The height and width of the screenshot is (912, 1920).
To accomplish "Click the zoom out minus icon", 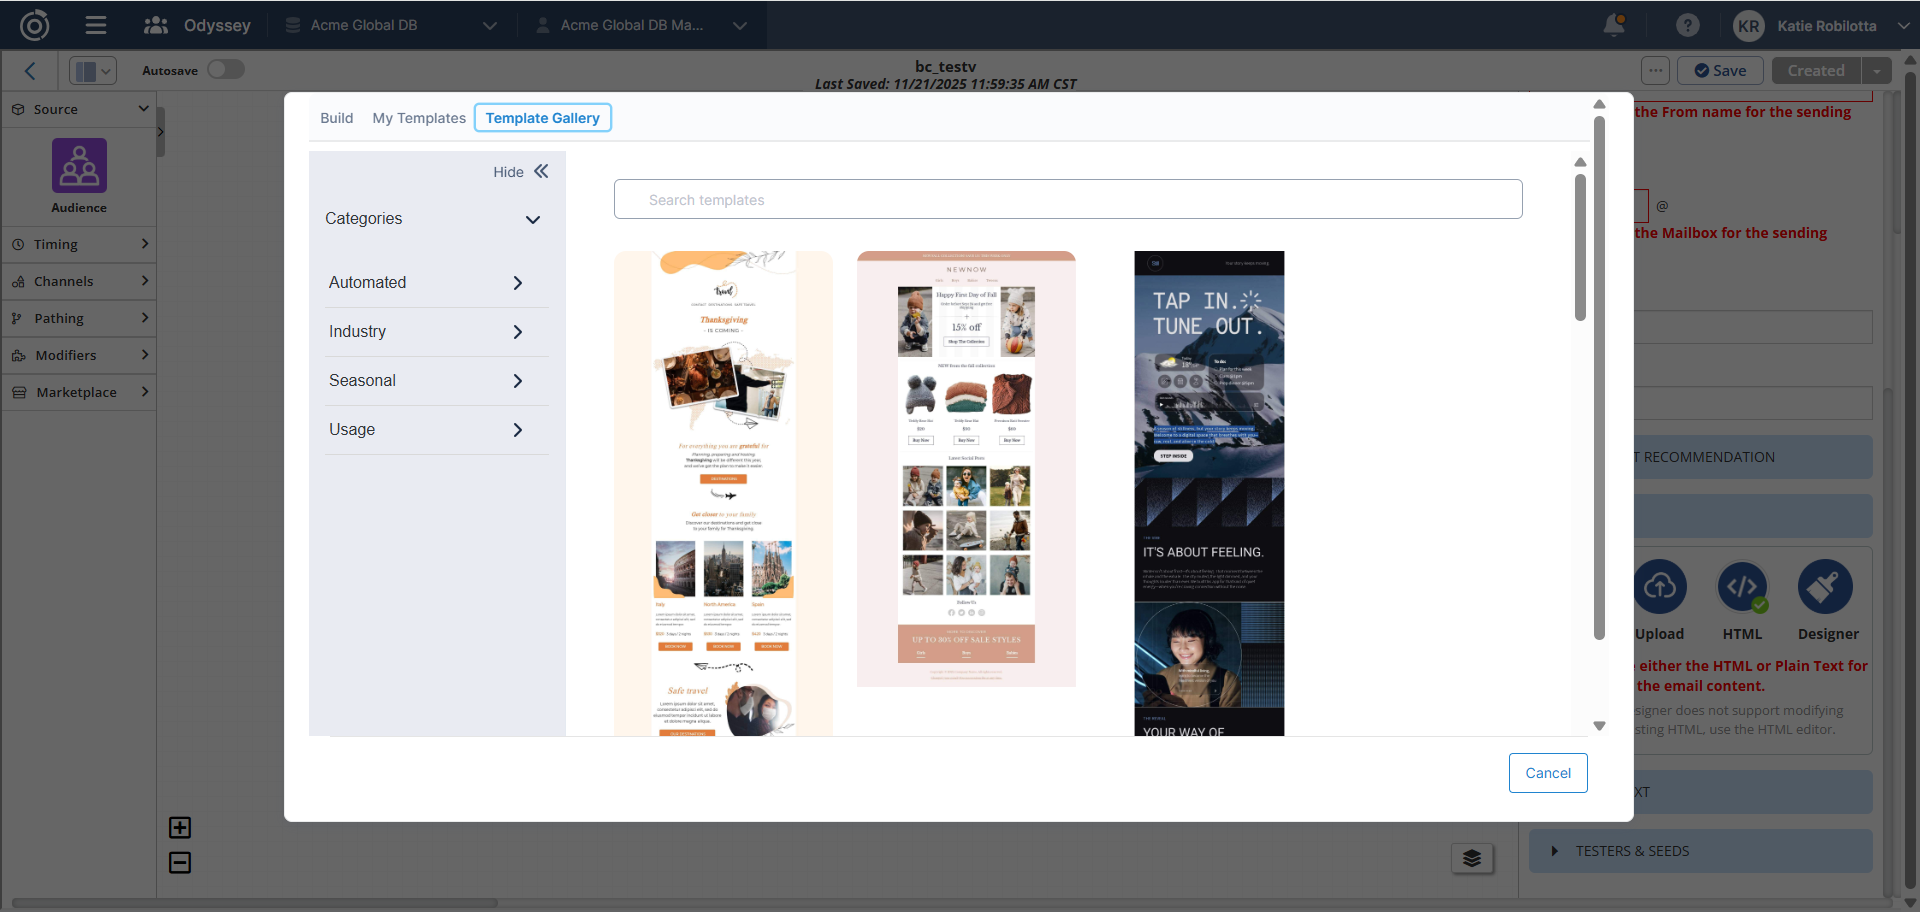I will [180, 862].
